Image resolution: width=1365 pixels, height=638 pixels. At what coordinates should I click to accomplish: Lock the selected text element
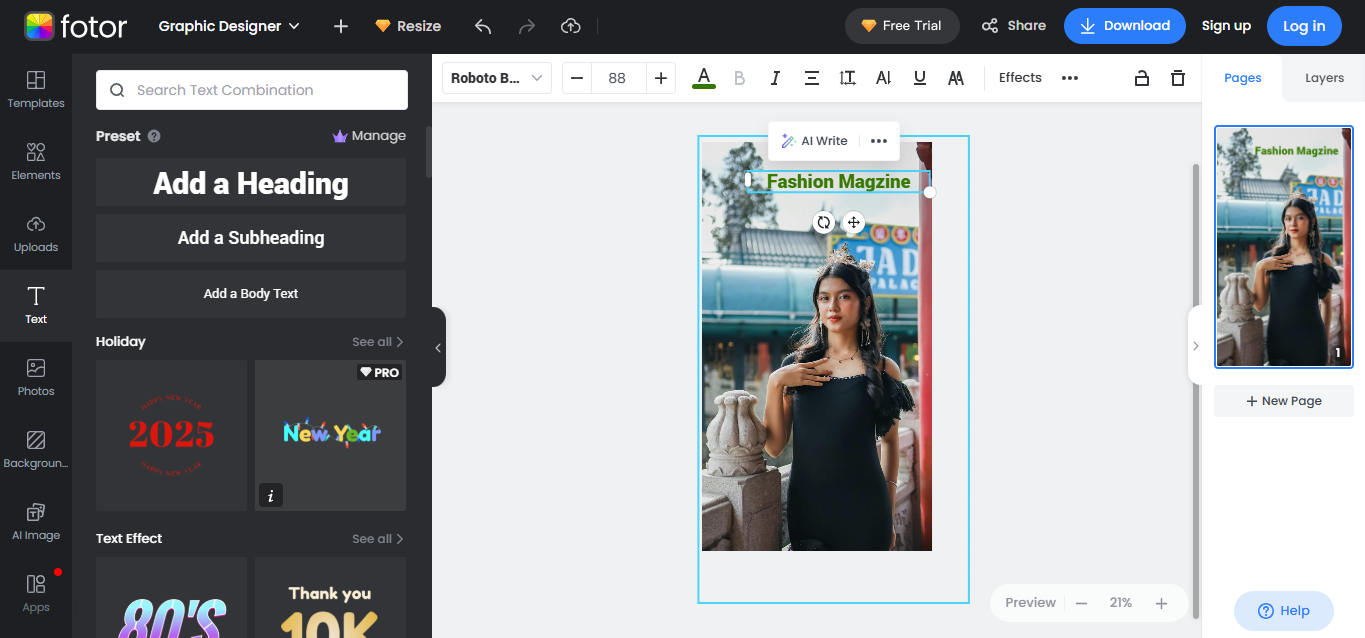click(x=1142, y=78)
